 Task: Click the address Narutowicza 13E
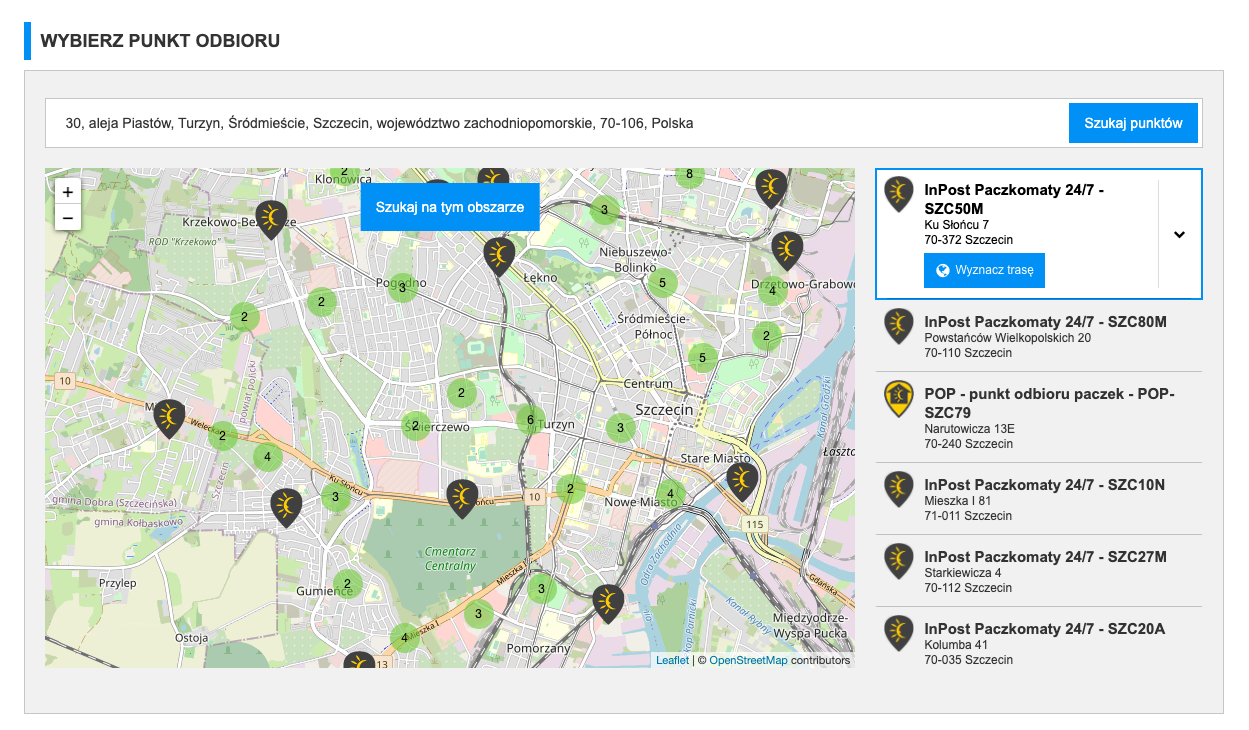[x=970, y=429]
